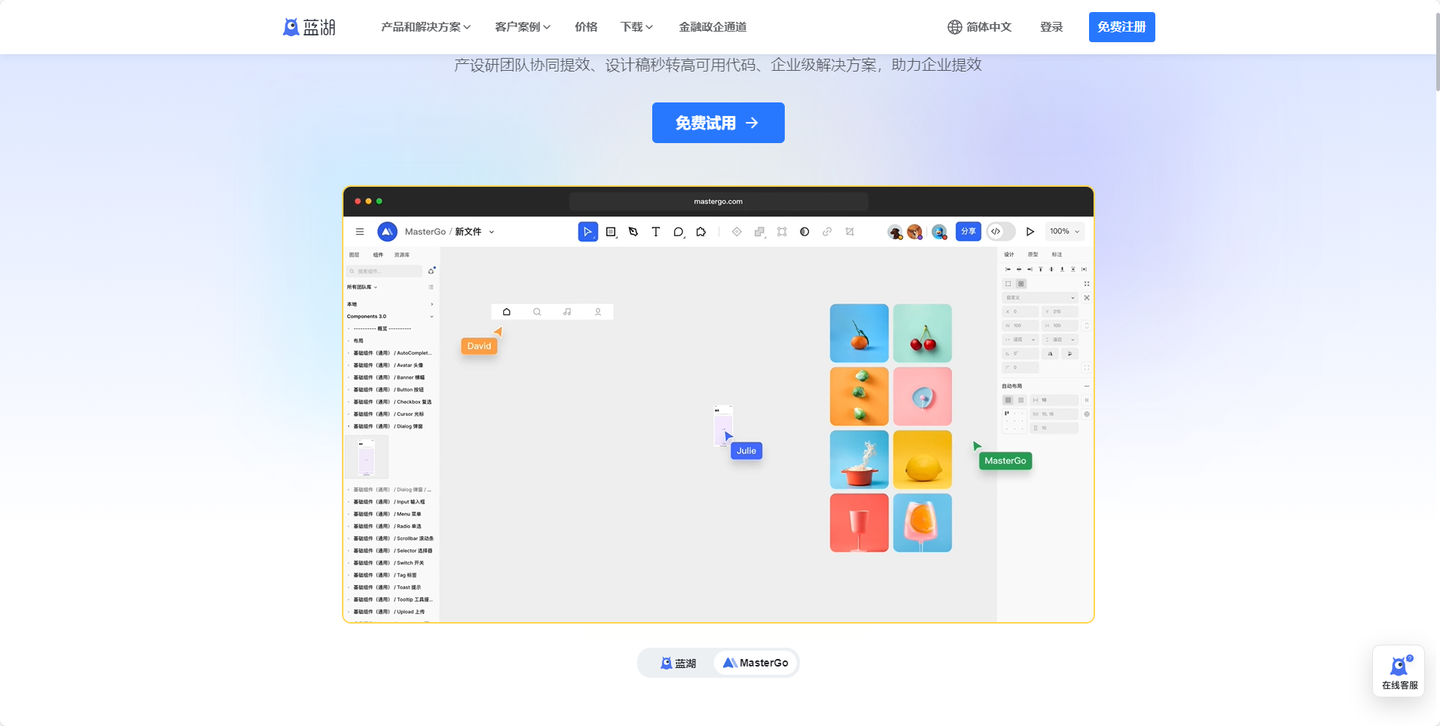Select the Move arrow tool
1440x726 pixels.
(588, 232)
